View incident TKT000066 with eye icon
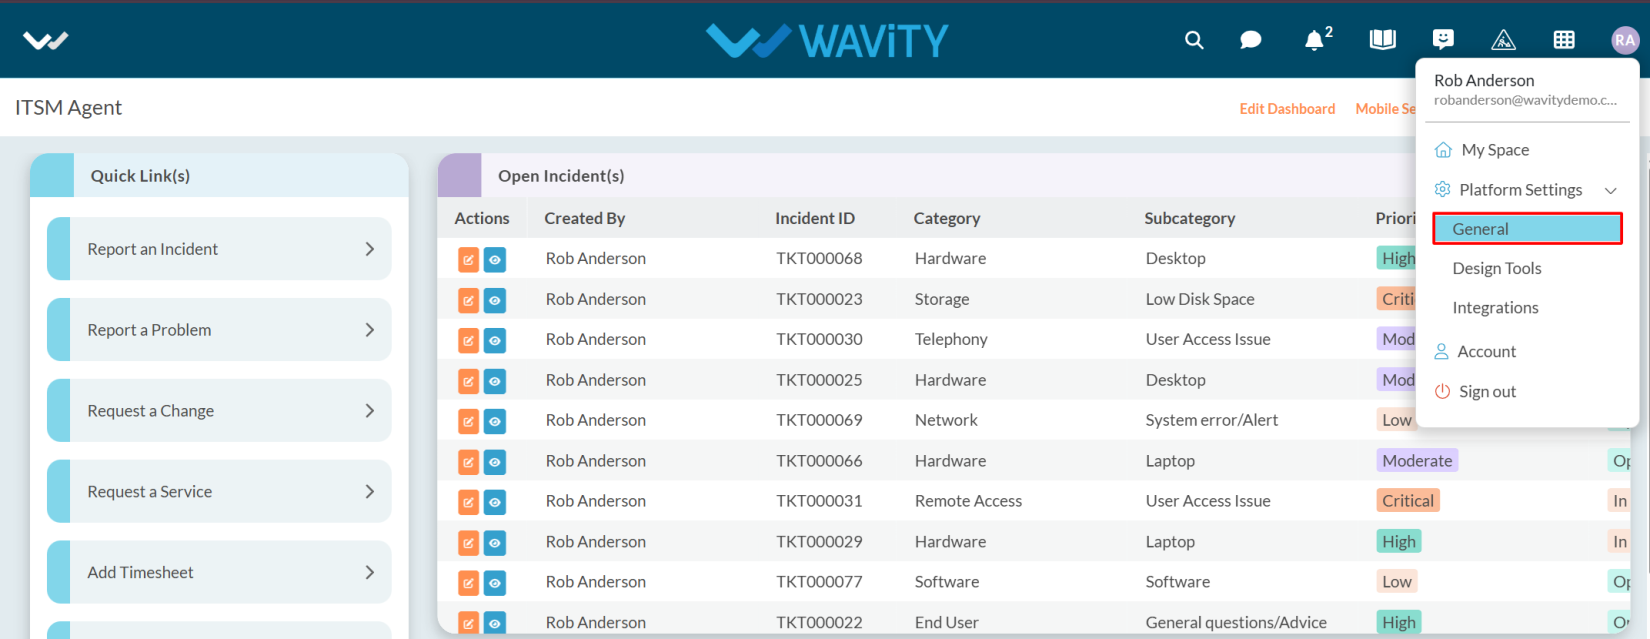Screen dimensions: 1650x639 click(495, 462)
